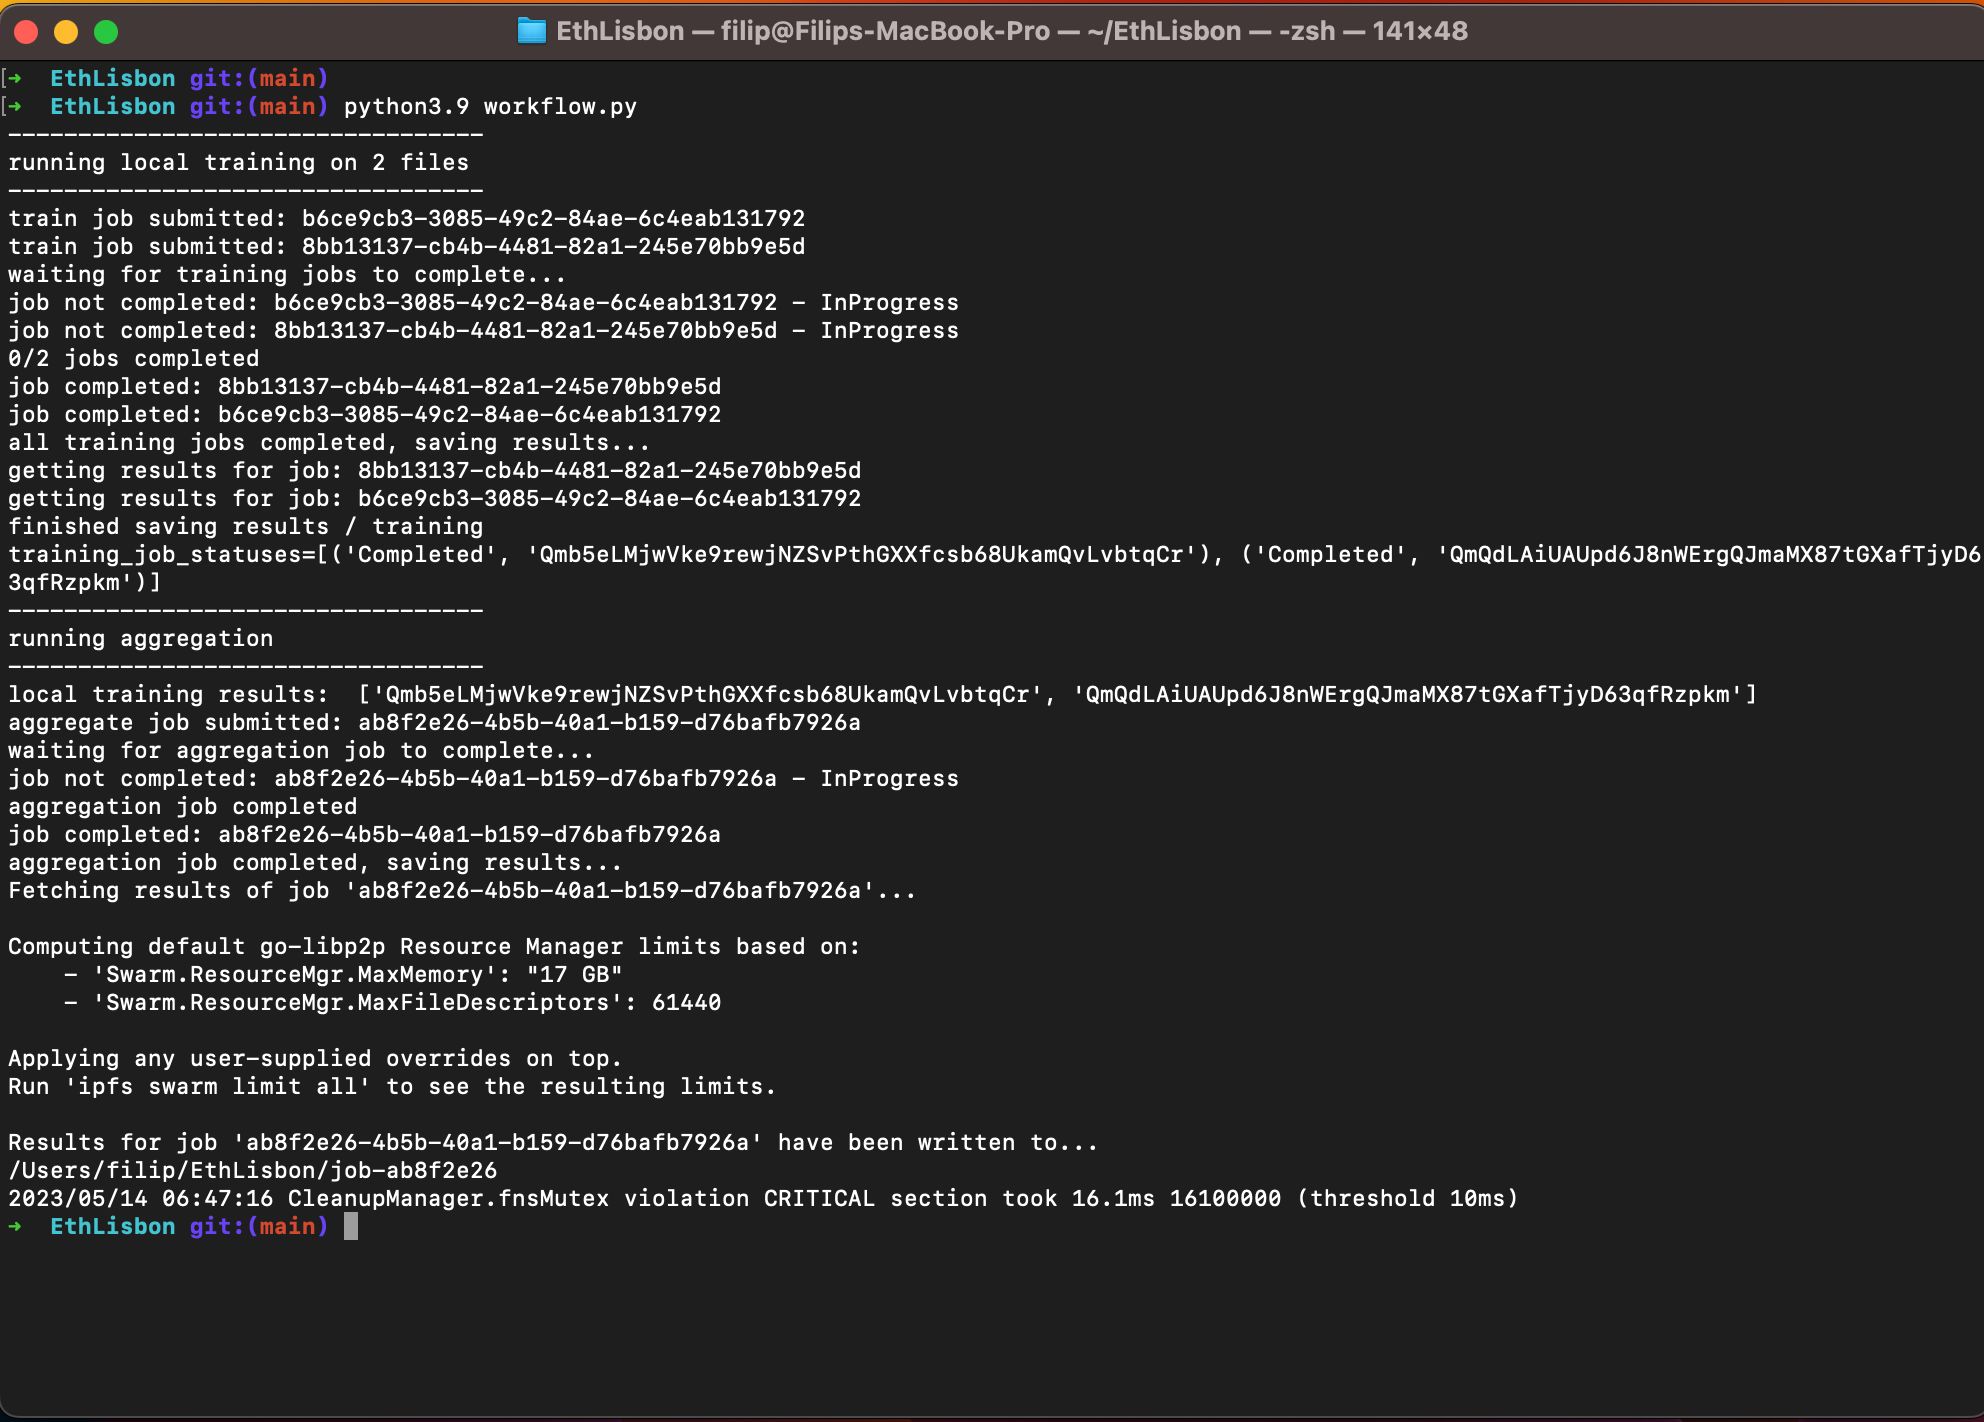Click the red close window button
The image size is (1984, 1422).
pos(27,32)
